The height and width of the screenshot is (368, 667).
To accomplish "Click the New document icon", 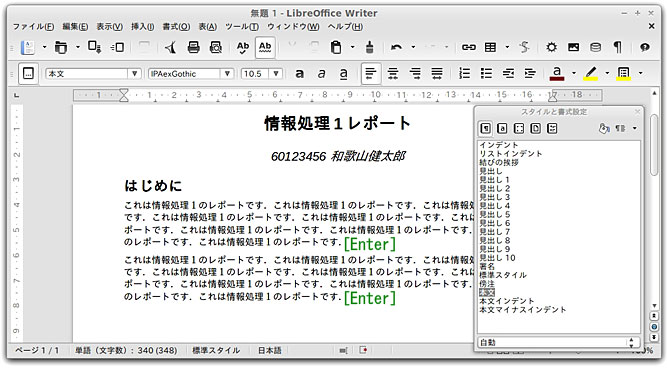I will tap(28, 47).
